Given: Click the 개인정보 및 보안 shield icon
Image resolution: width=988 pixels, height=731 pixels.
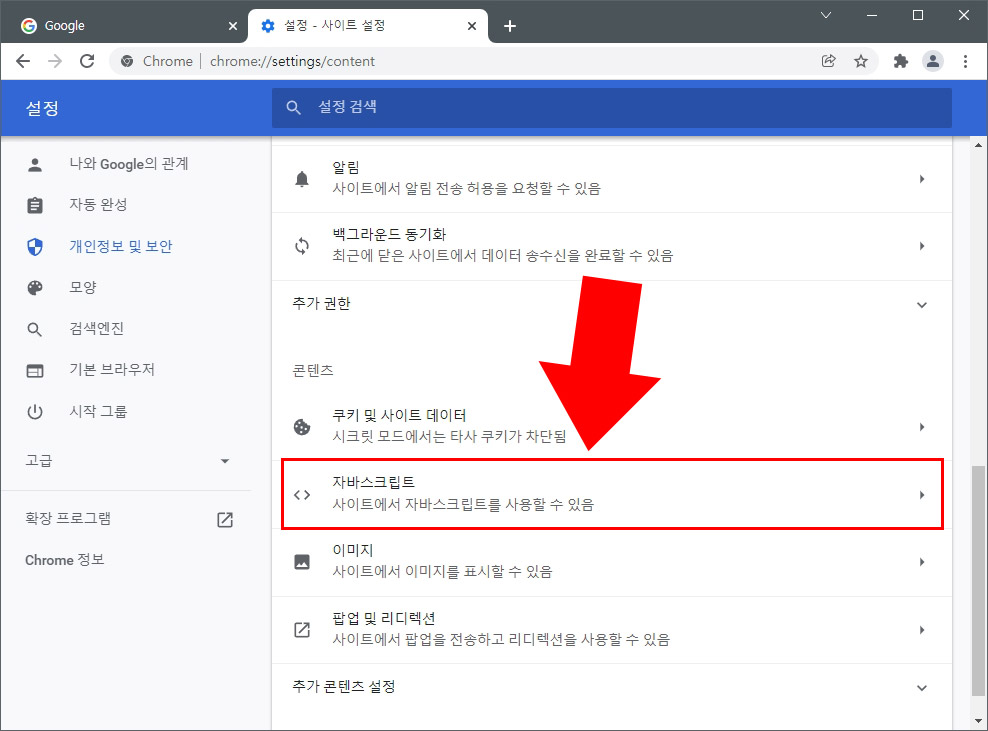Looking at the screenshot, I should [35, 246].
